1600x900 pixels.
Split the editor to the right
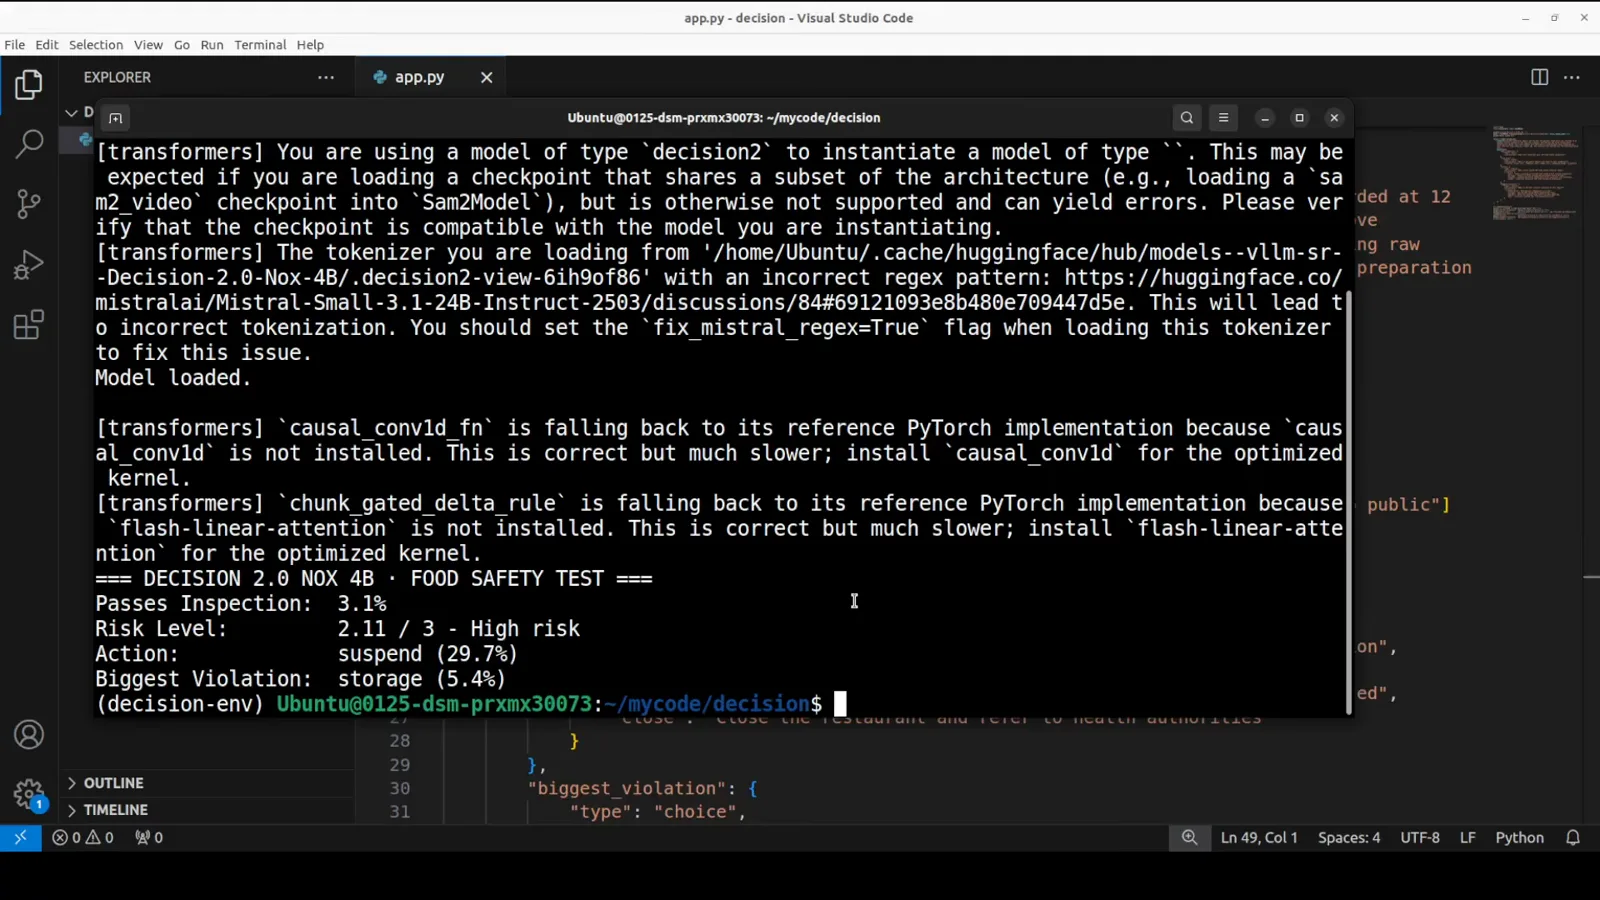click(1540, 77)
